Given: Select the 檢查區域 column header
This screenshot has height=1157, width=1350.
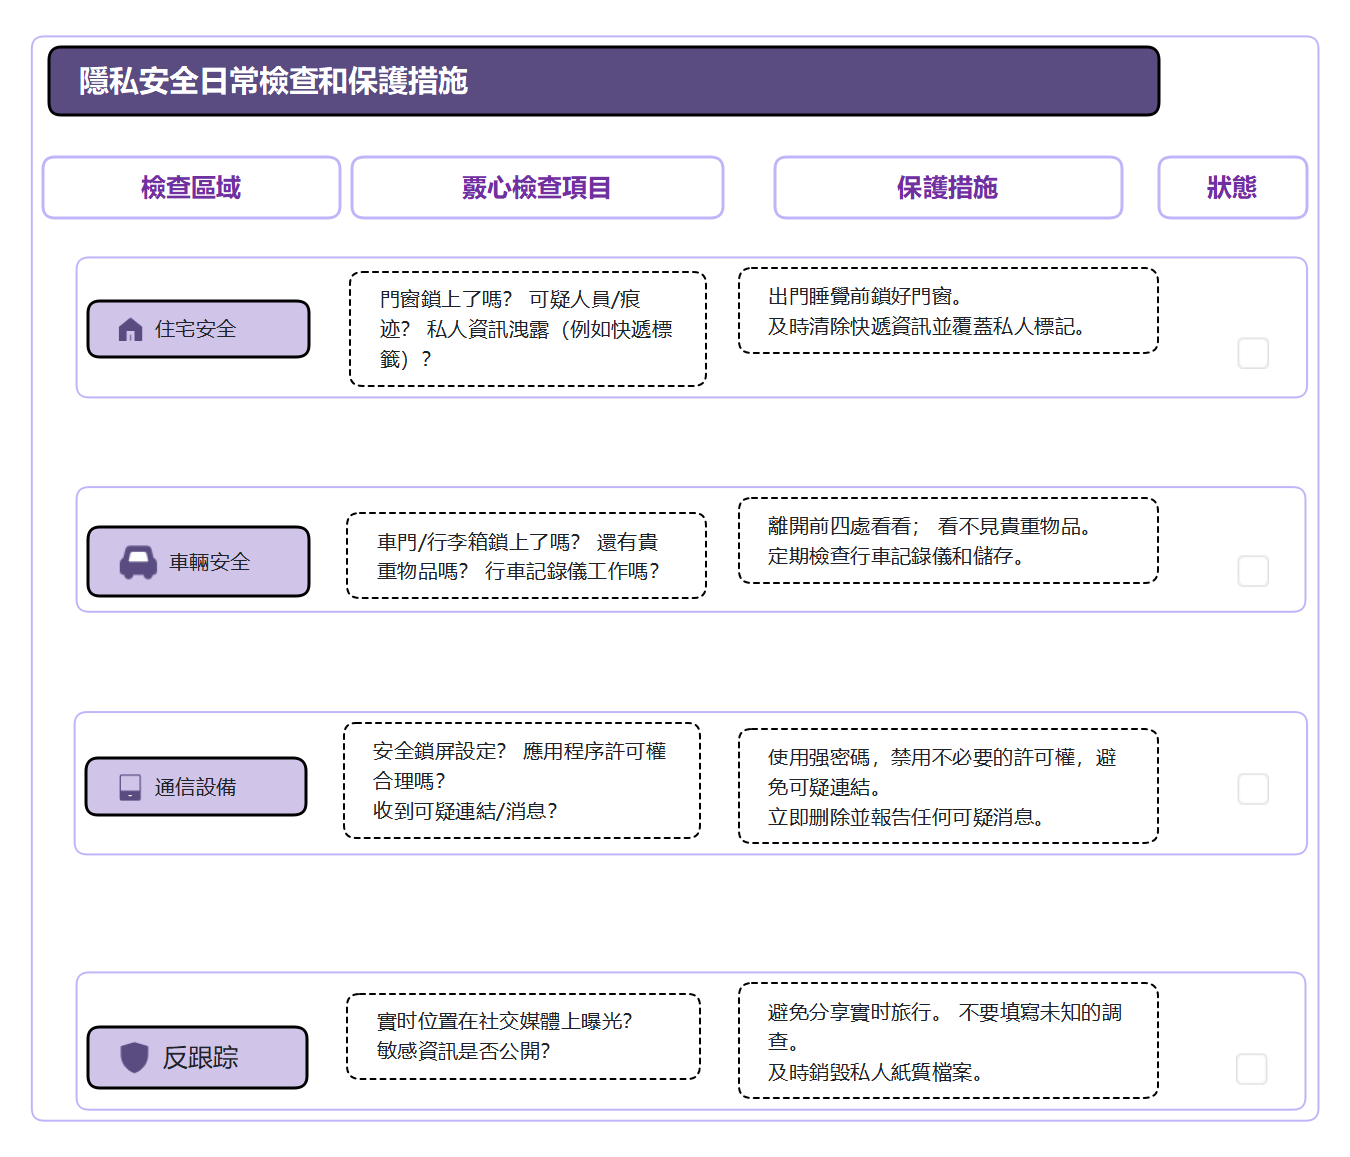Looking at the screenshot, I should (x=190, y=187).
